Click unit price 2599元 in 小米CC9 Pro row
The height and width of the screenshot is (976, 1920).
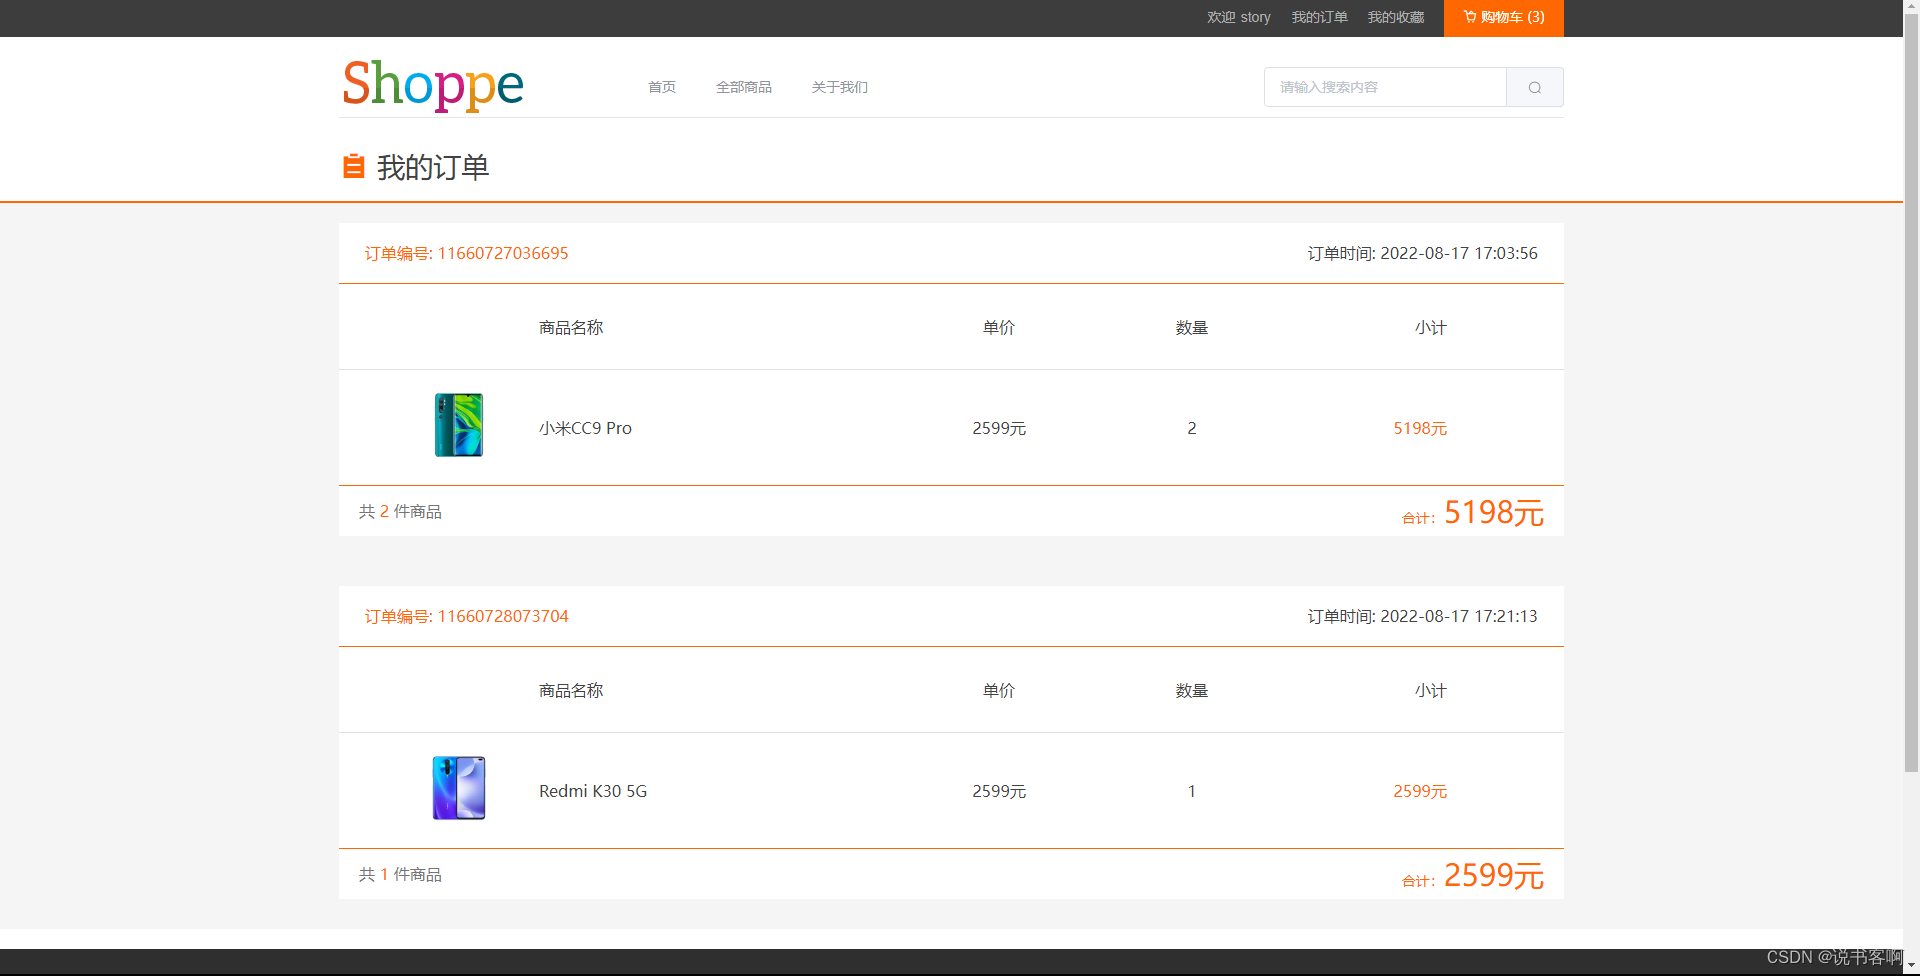click(x=999, y=428)
